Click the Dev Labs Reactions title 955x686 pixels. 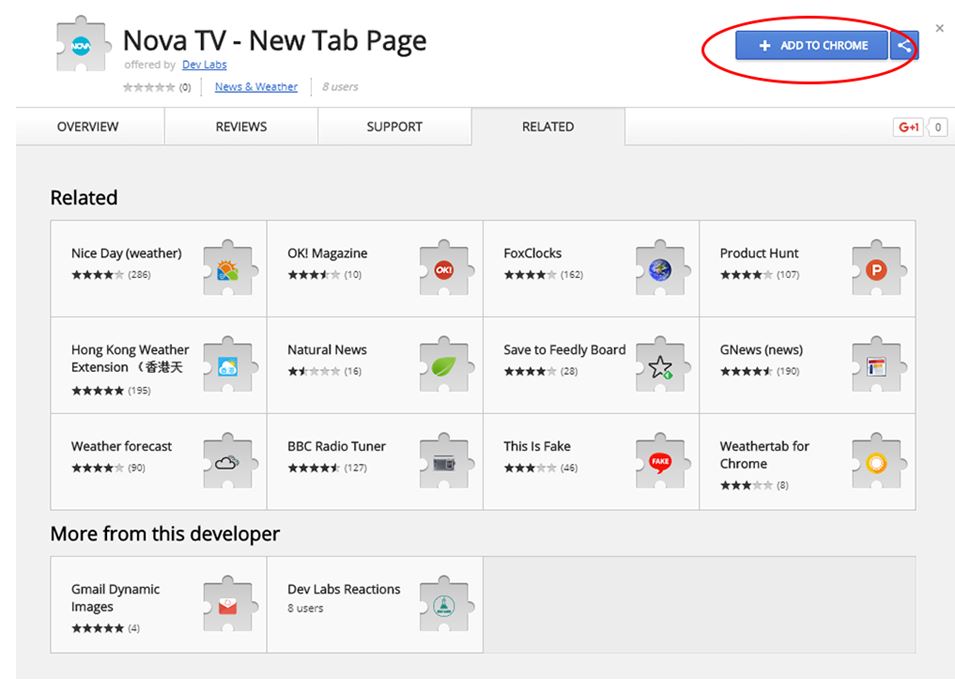tap(344, 589)
